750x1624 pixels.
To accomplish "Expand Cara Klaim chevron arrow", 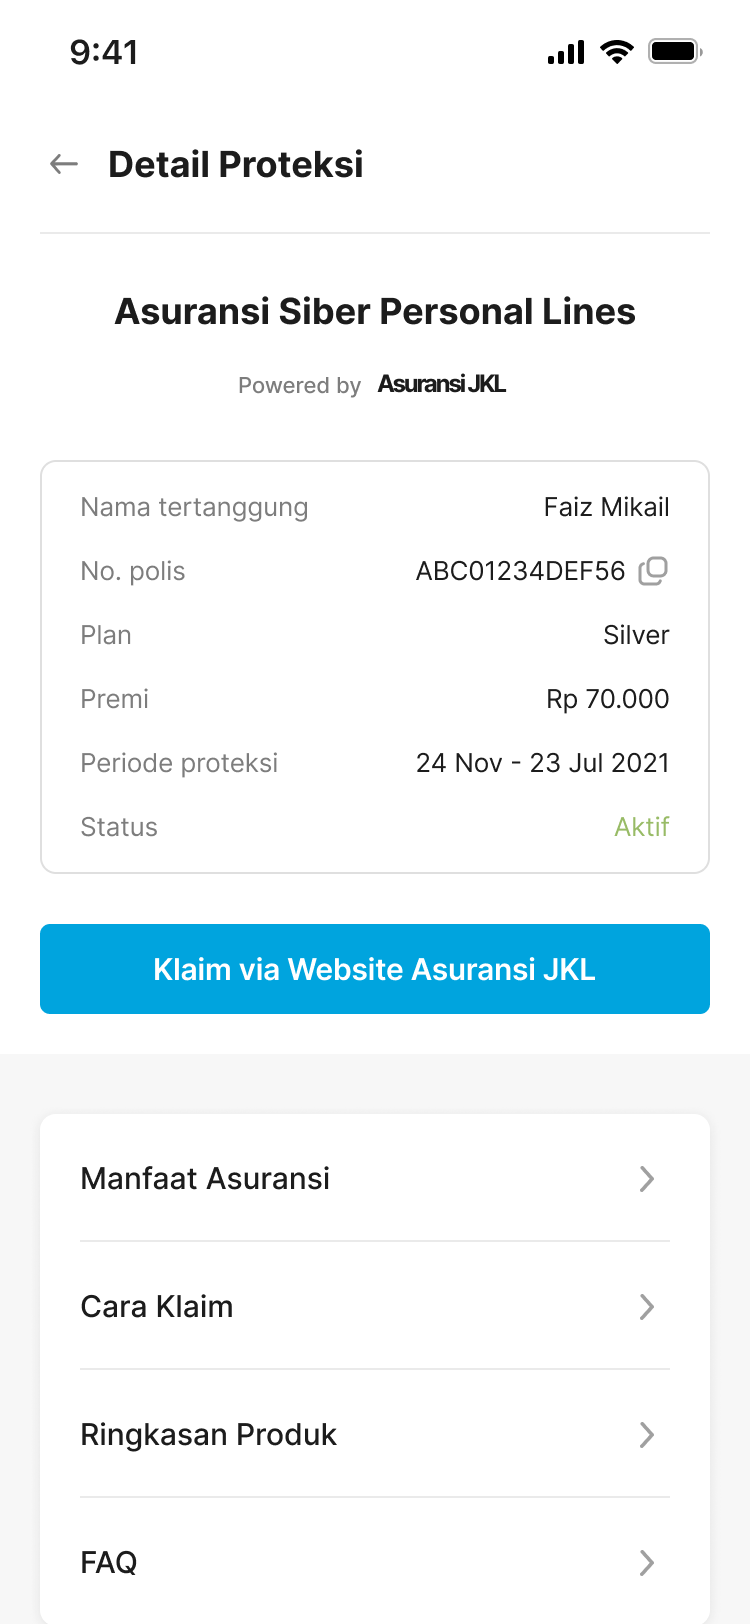I will (x=647, y=1307).
